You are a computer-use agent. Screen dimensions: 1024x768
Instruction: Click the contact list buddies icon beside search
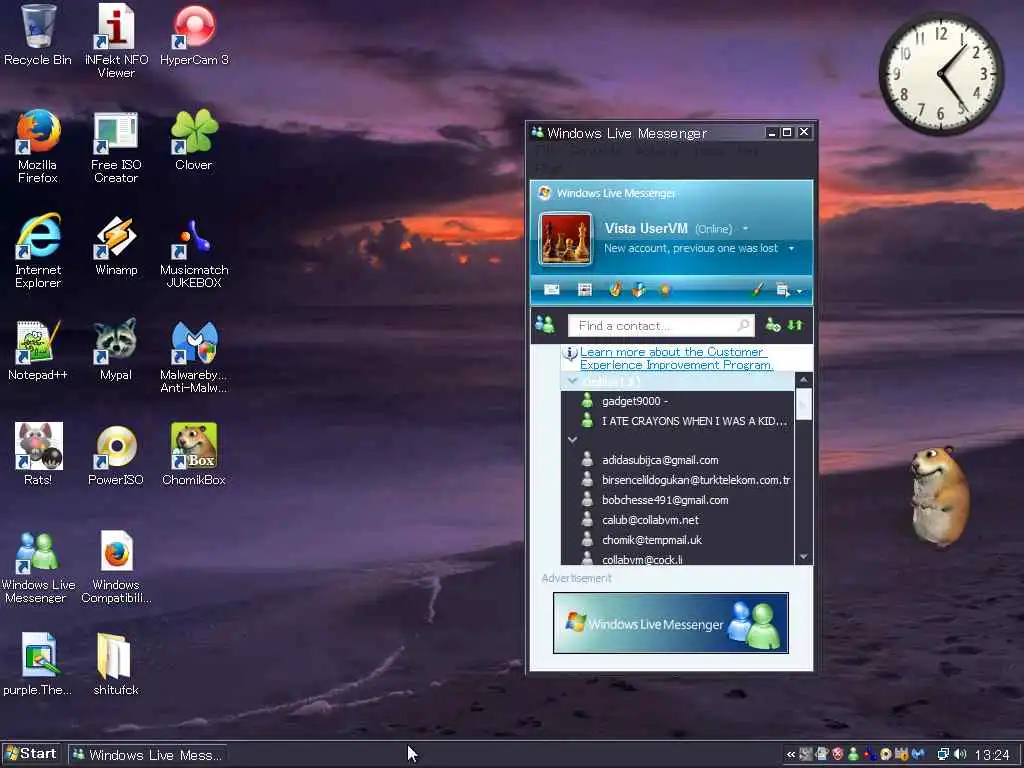pos(545,324)
